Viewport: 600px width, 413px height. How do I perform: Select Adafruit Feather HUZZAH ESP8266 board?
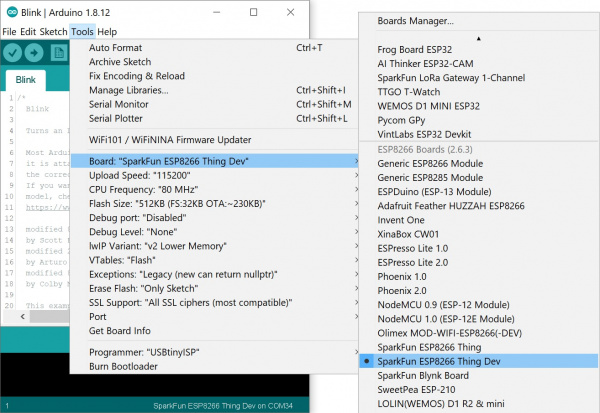pyautogui.click(x=478, y=206)
